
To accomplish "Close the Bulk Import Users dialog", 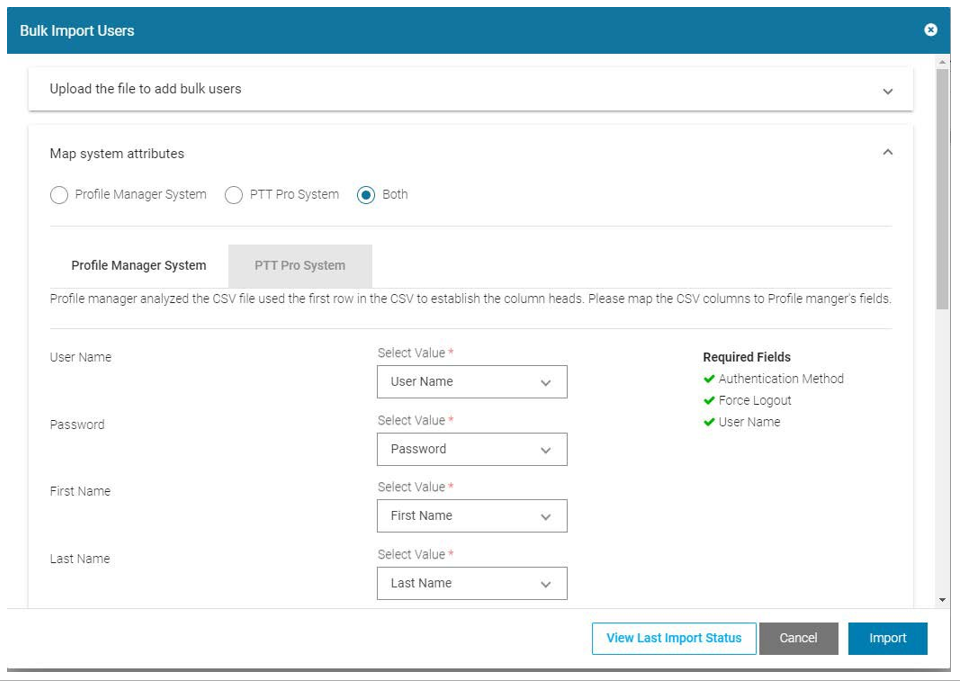I will coord(930,30).
